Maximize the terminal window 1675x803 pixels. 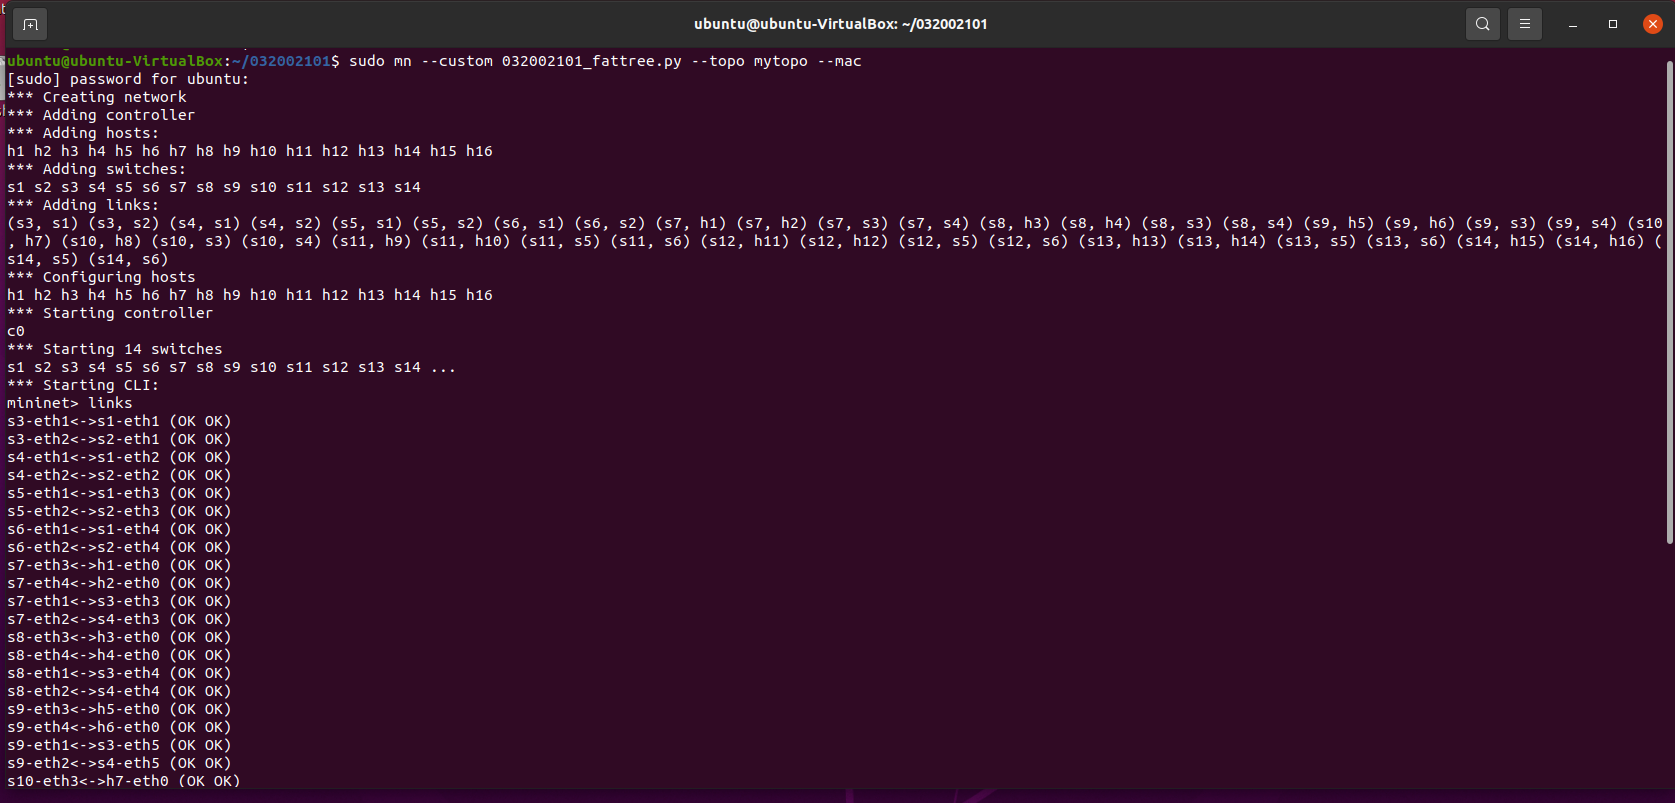coord(1613,24)
